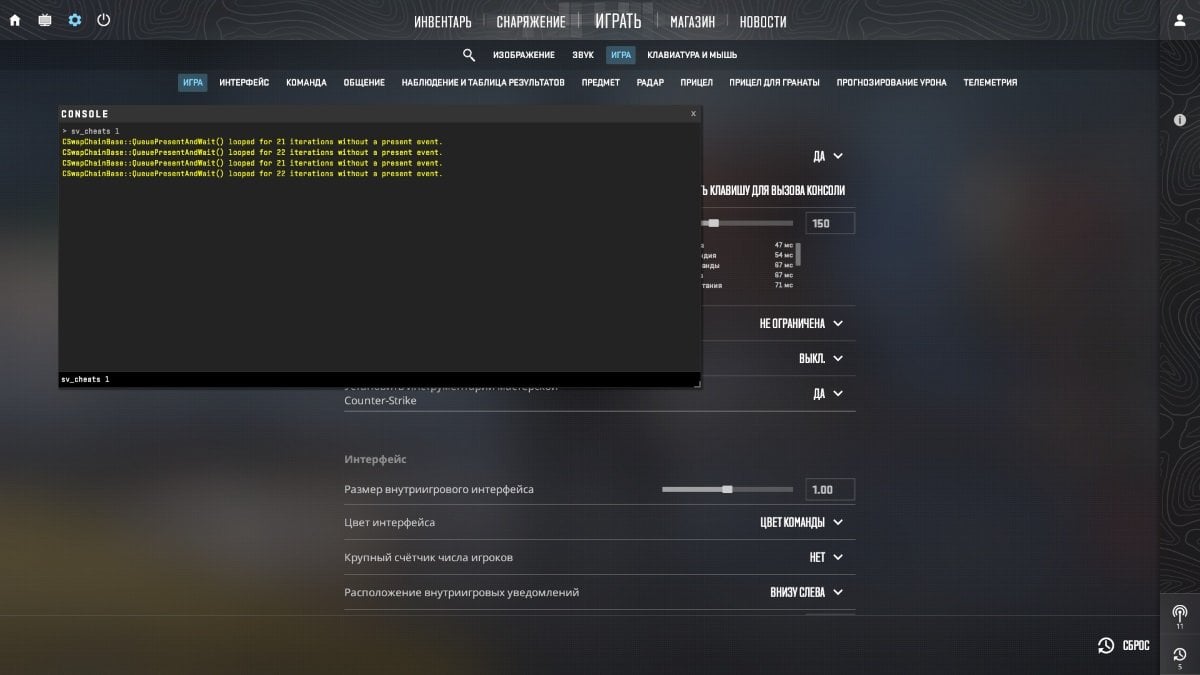The width and height of the screenshot is (1200, 675).
Task: Switch to ЗВУК settings tab
Action: [x=583, y=55]
